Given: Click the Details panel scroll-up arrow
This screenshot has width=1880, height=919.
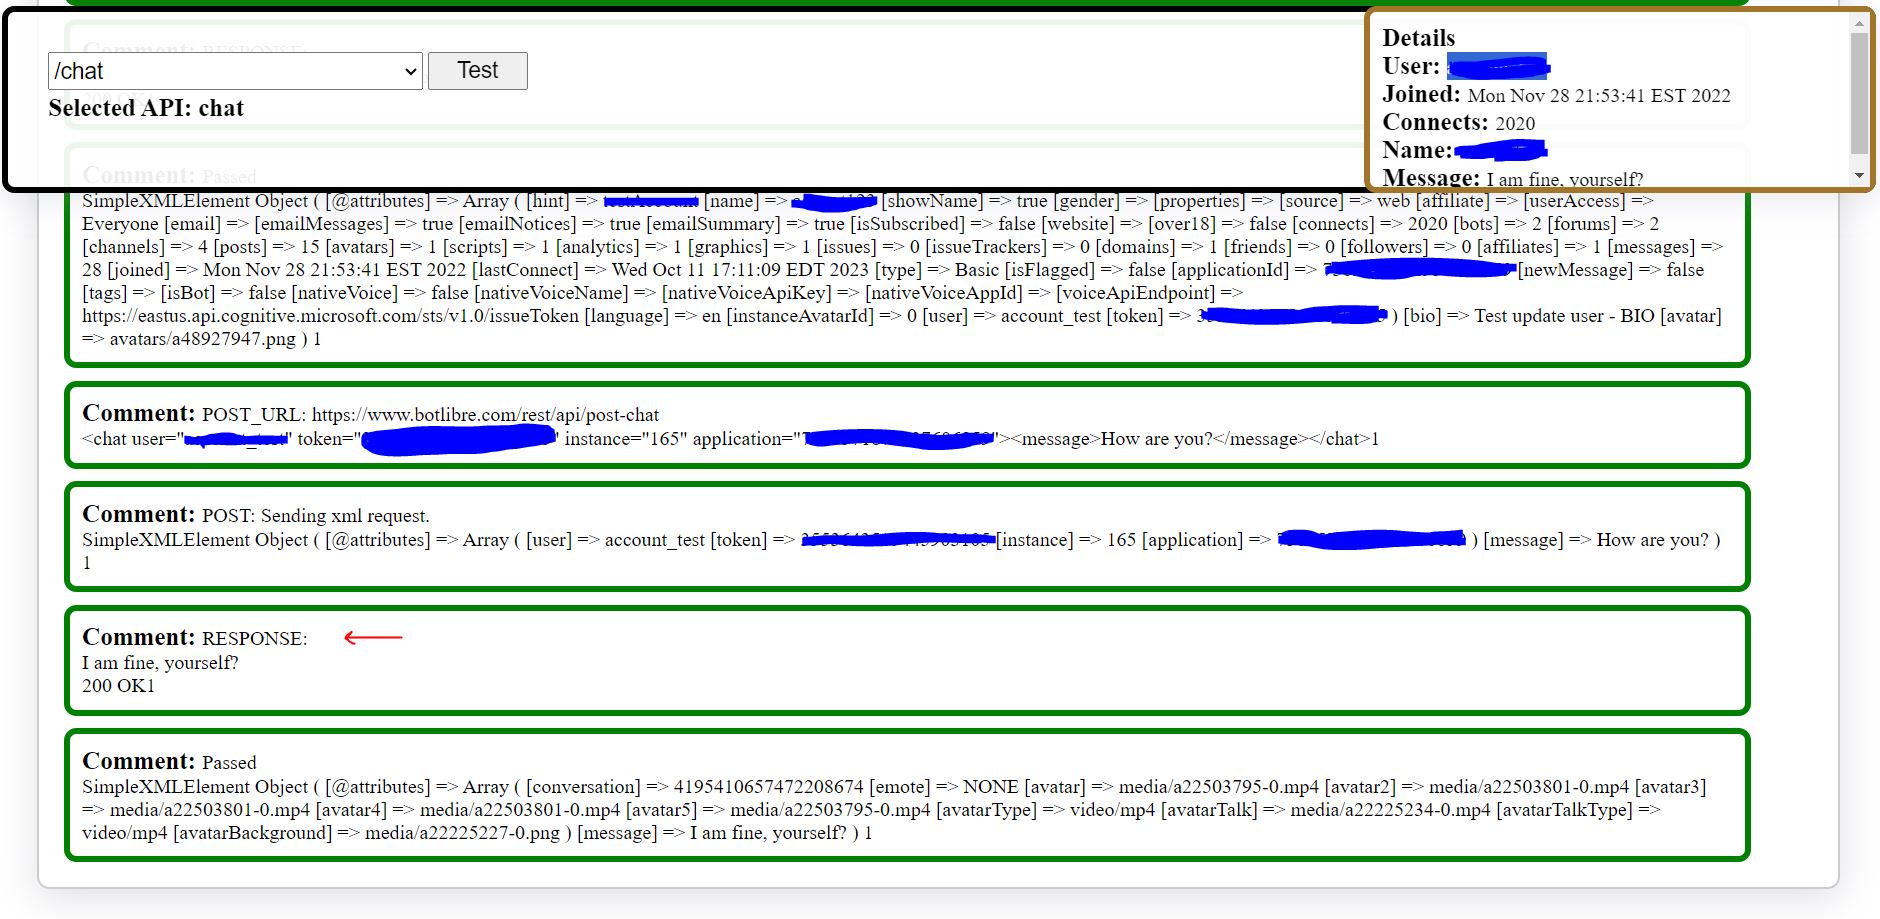Looking at the screenshot, I should [1859, 22].
